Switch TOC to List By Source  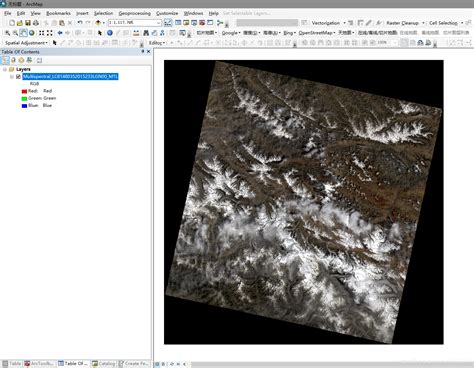point(13,60)
